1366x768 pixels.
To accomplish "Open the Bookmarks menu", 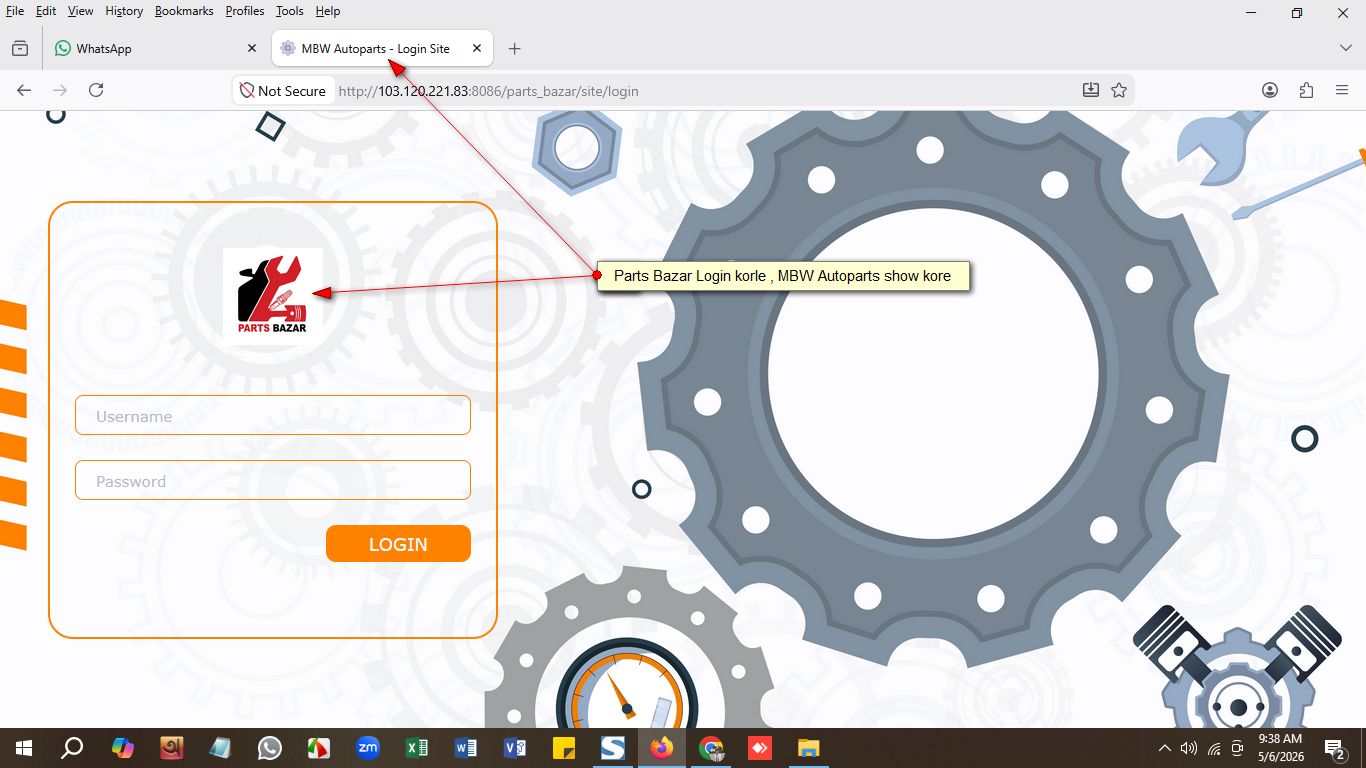I will (x=184, y=11).
